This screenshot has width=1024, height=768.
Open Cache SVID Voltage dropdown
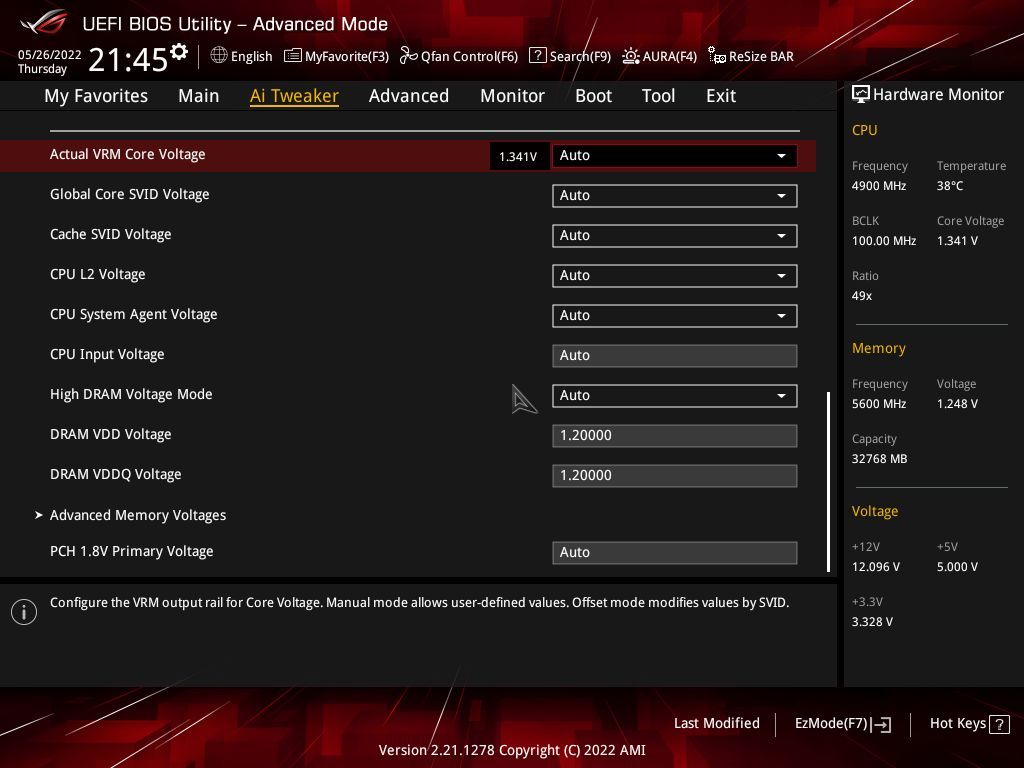675,235
